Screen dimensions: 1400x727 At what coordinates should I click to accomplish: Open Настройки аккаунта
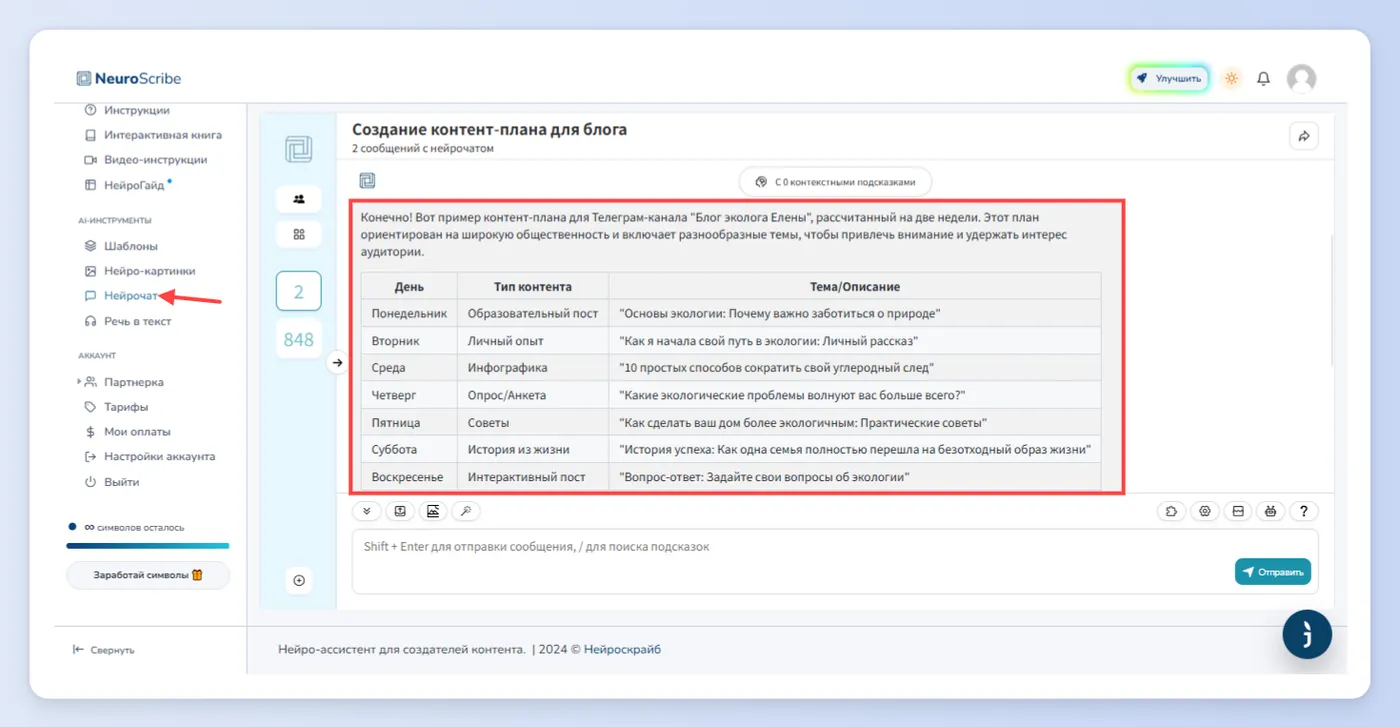150,457
